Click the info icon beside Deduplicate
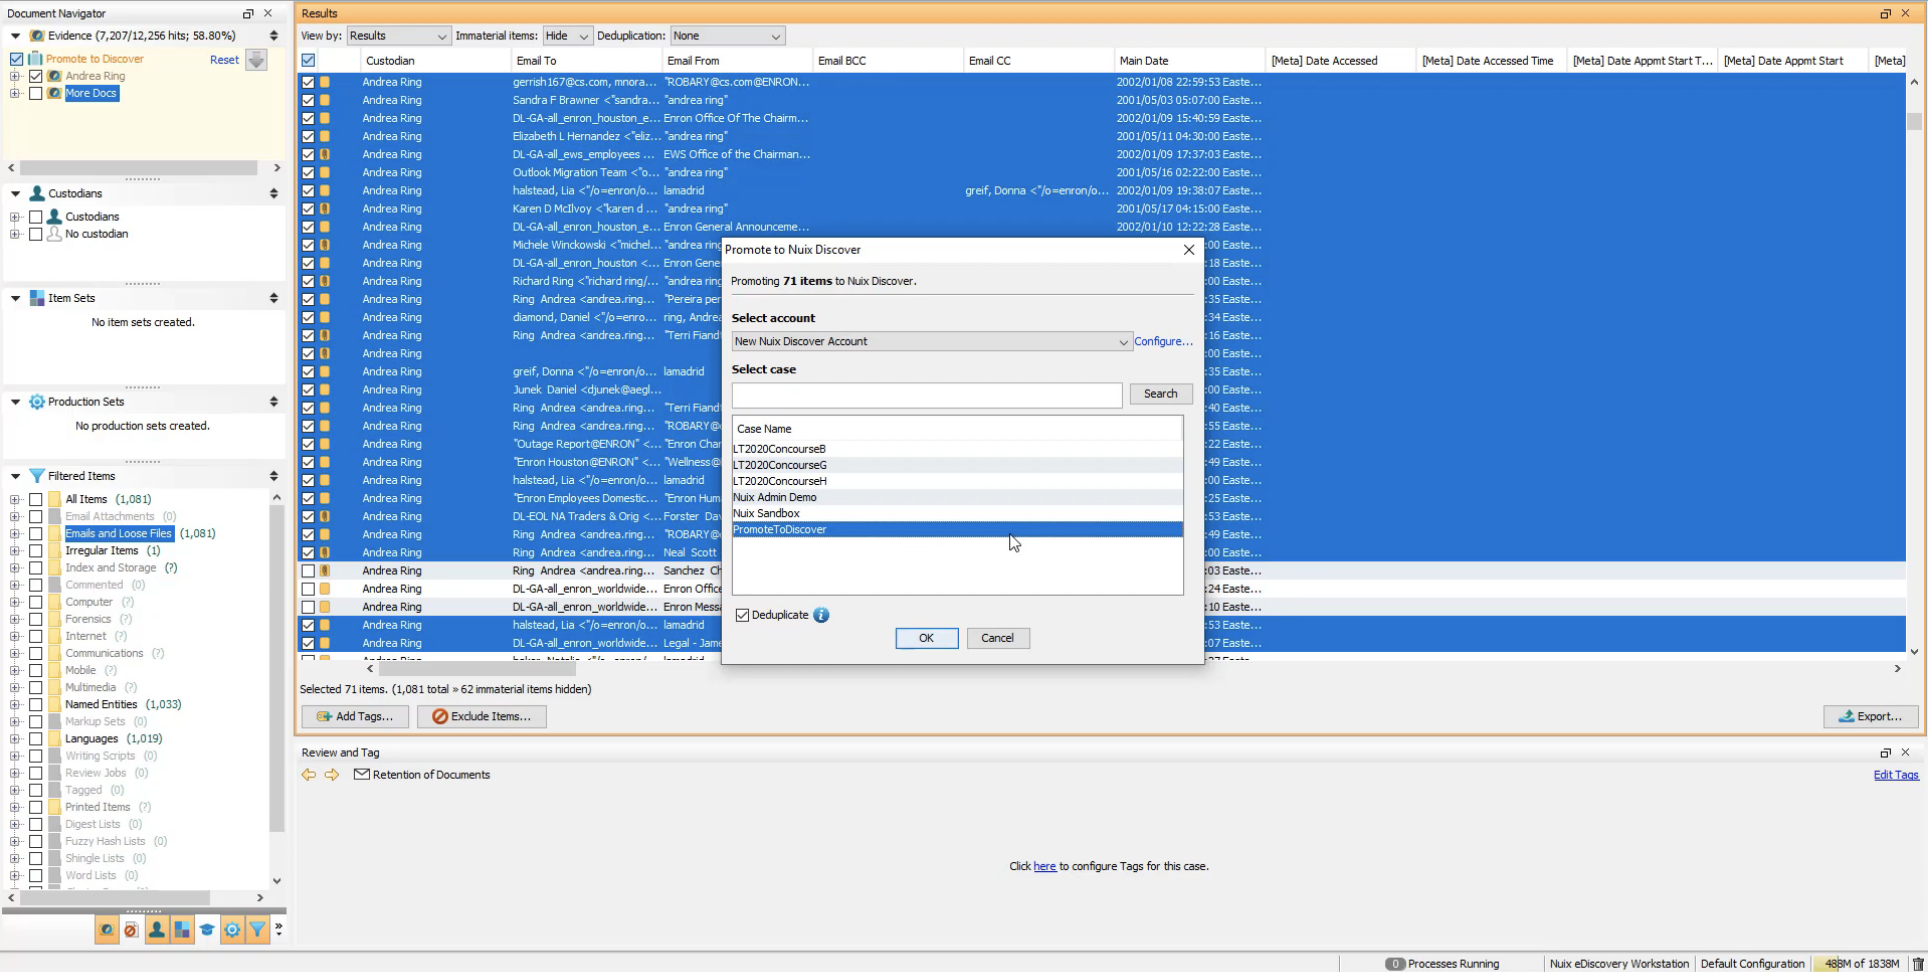 pyautogui.click(x=821, y=615)
